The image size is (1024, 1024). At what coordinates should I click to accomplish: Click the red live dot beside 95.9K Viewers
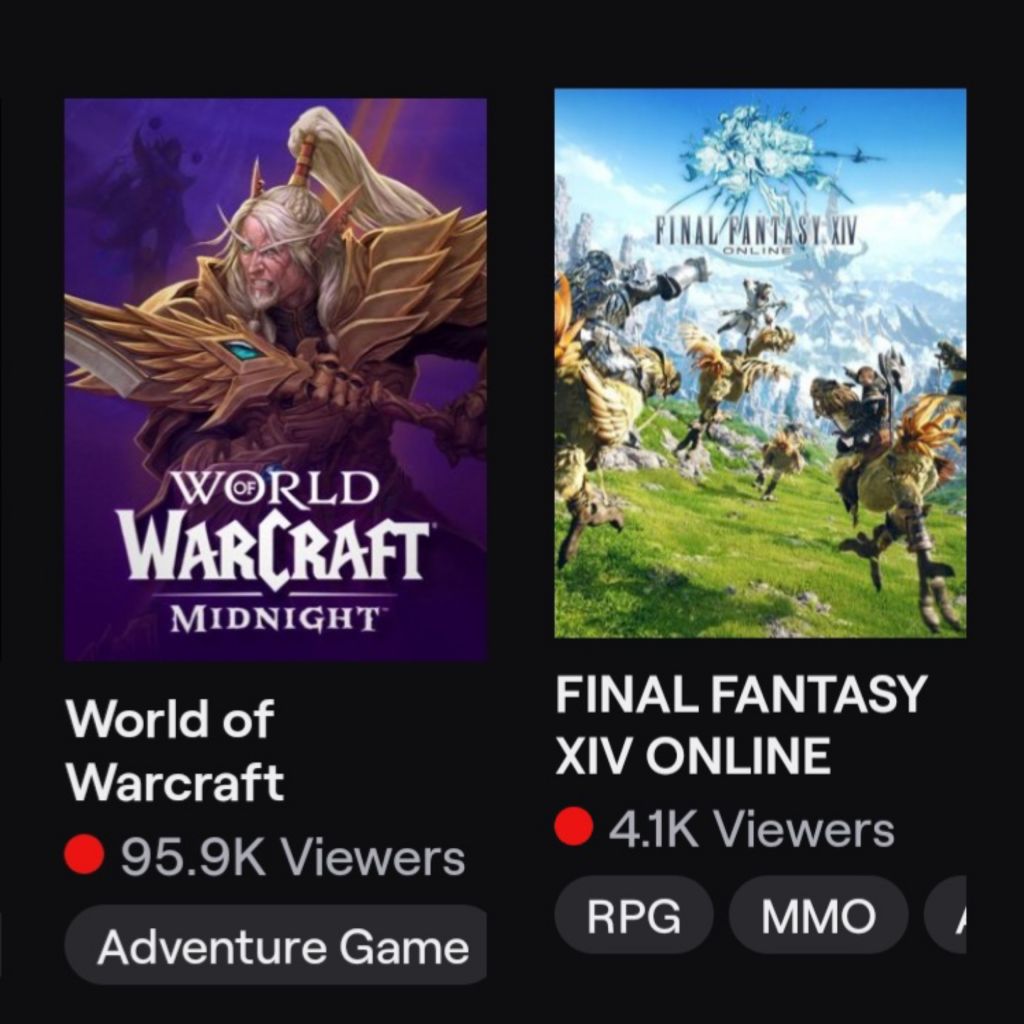click(84, 857)
